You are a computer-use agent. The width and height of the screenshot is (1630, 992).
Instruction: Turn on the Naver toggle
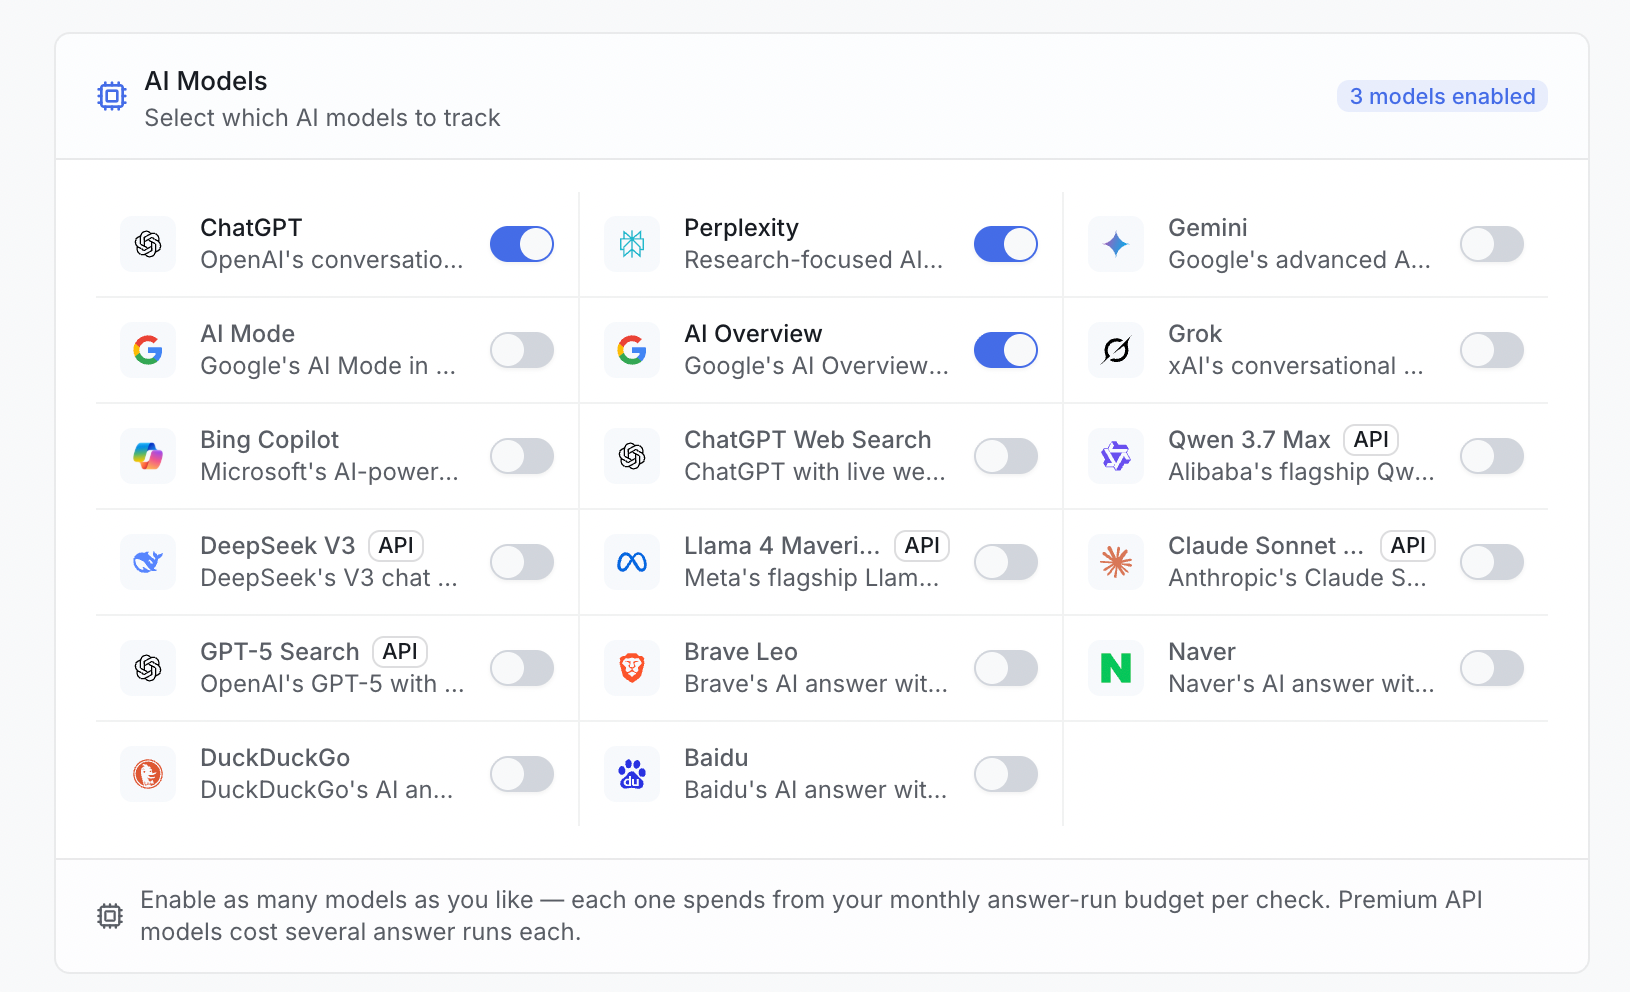(1492, 668)
